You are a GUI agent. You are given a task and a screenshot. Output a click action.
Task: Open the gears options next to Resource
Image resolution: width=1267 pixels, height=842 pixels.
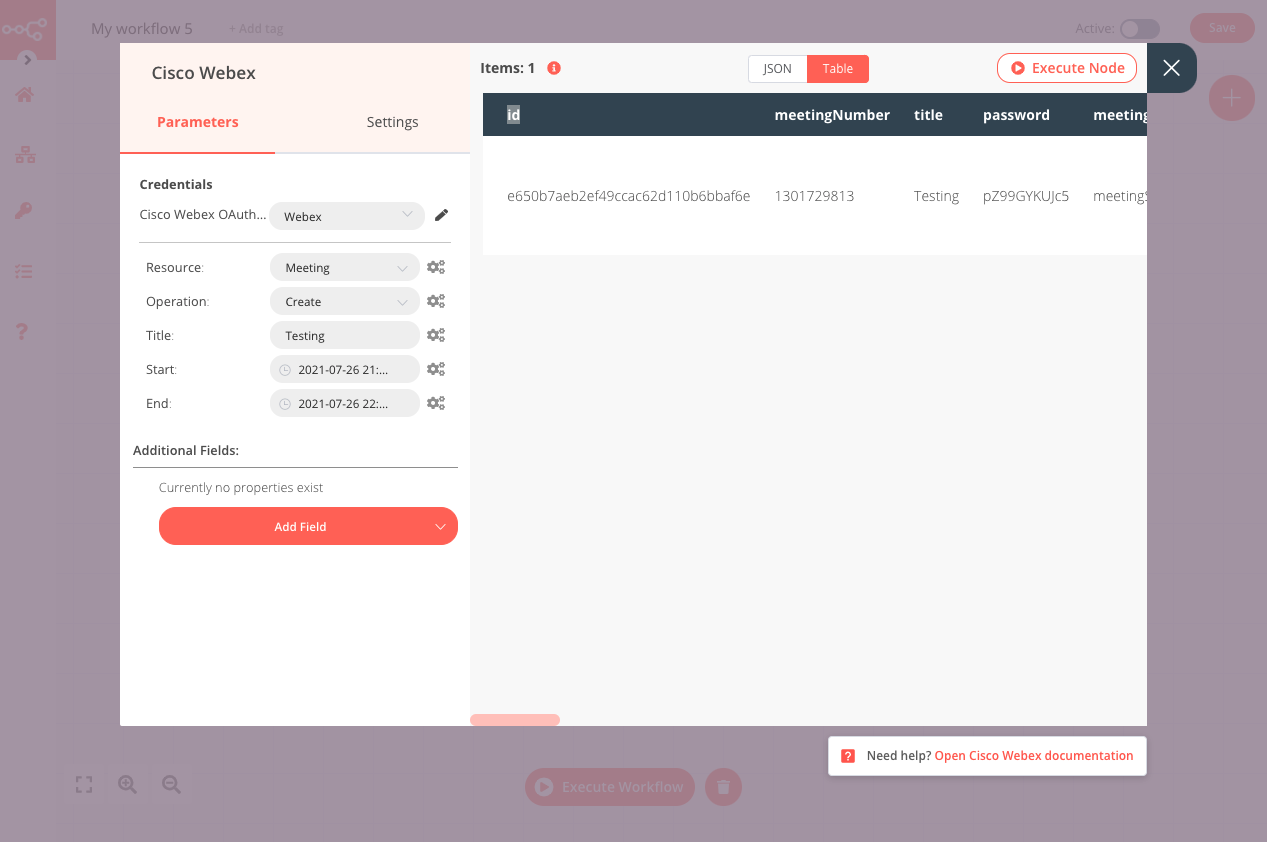[x=435, y=268]
